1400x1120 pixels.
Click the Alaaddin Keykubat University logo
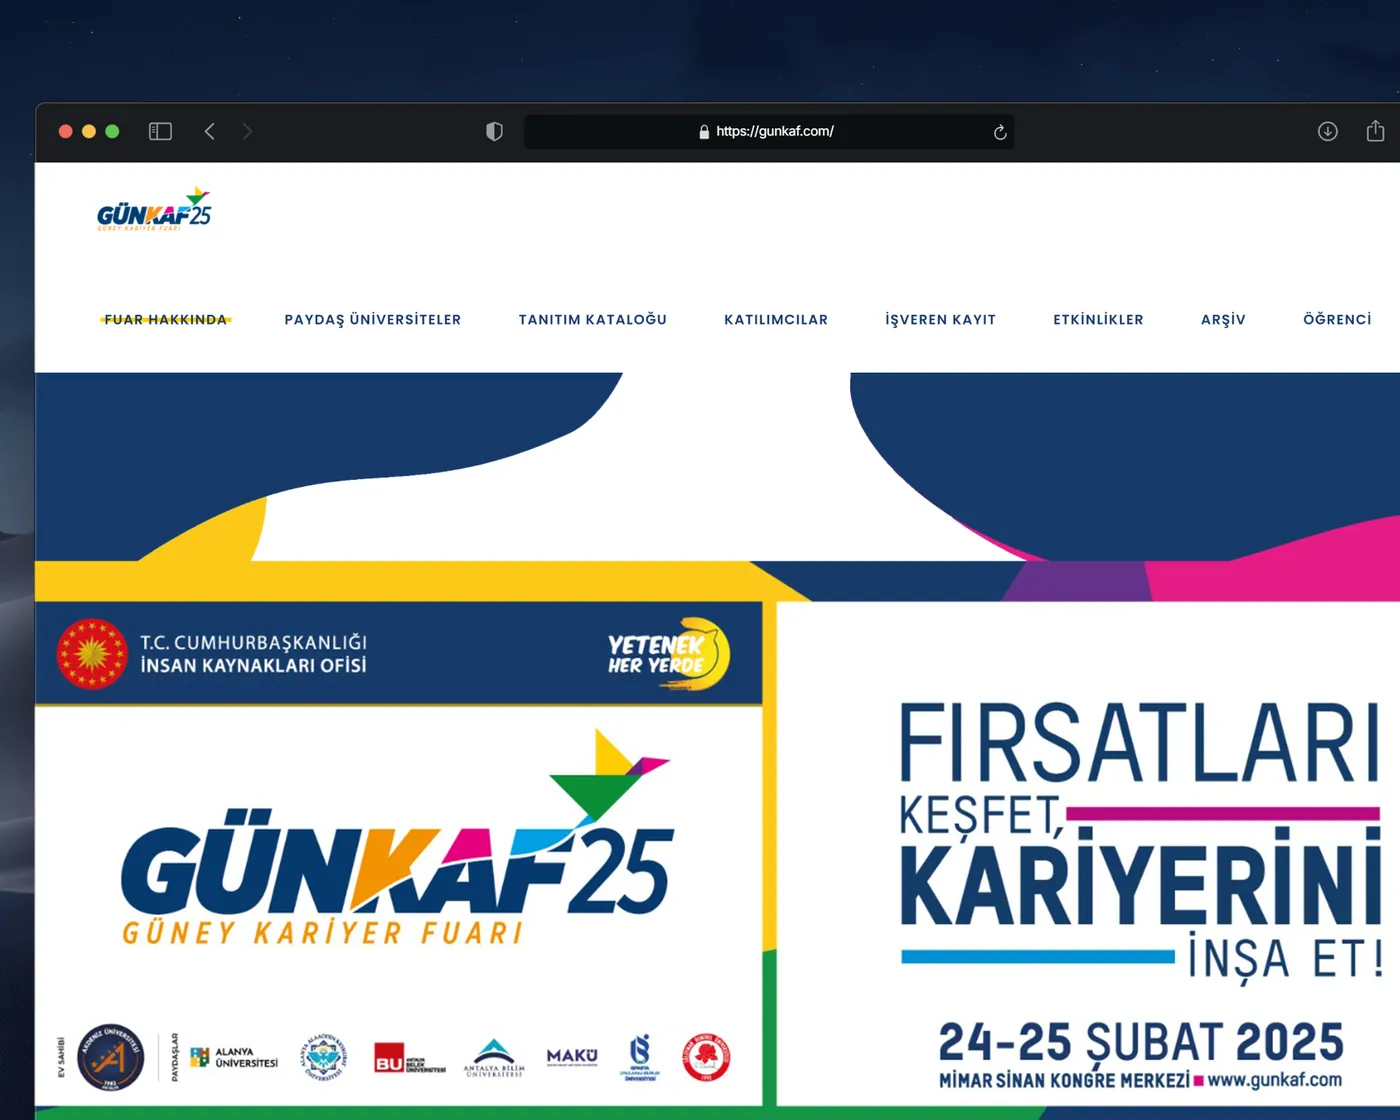pos(323,1057)
